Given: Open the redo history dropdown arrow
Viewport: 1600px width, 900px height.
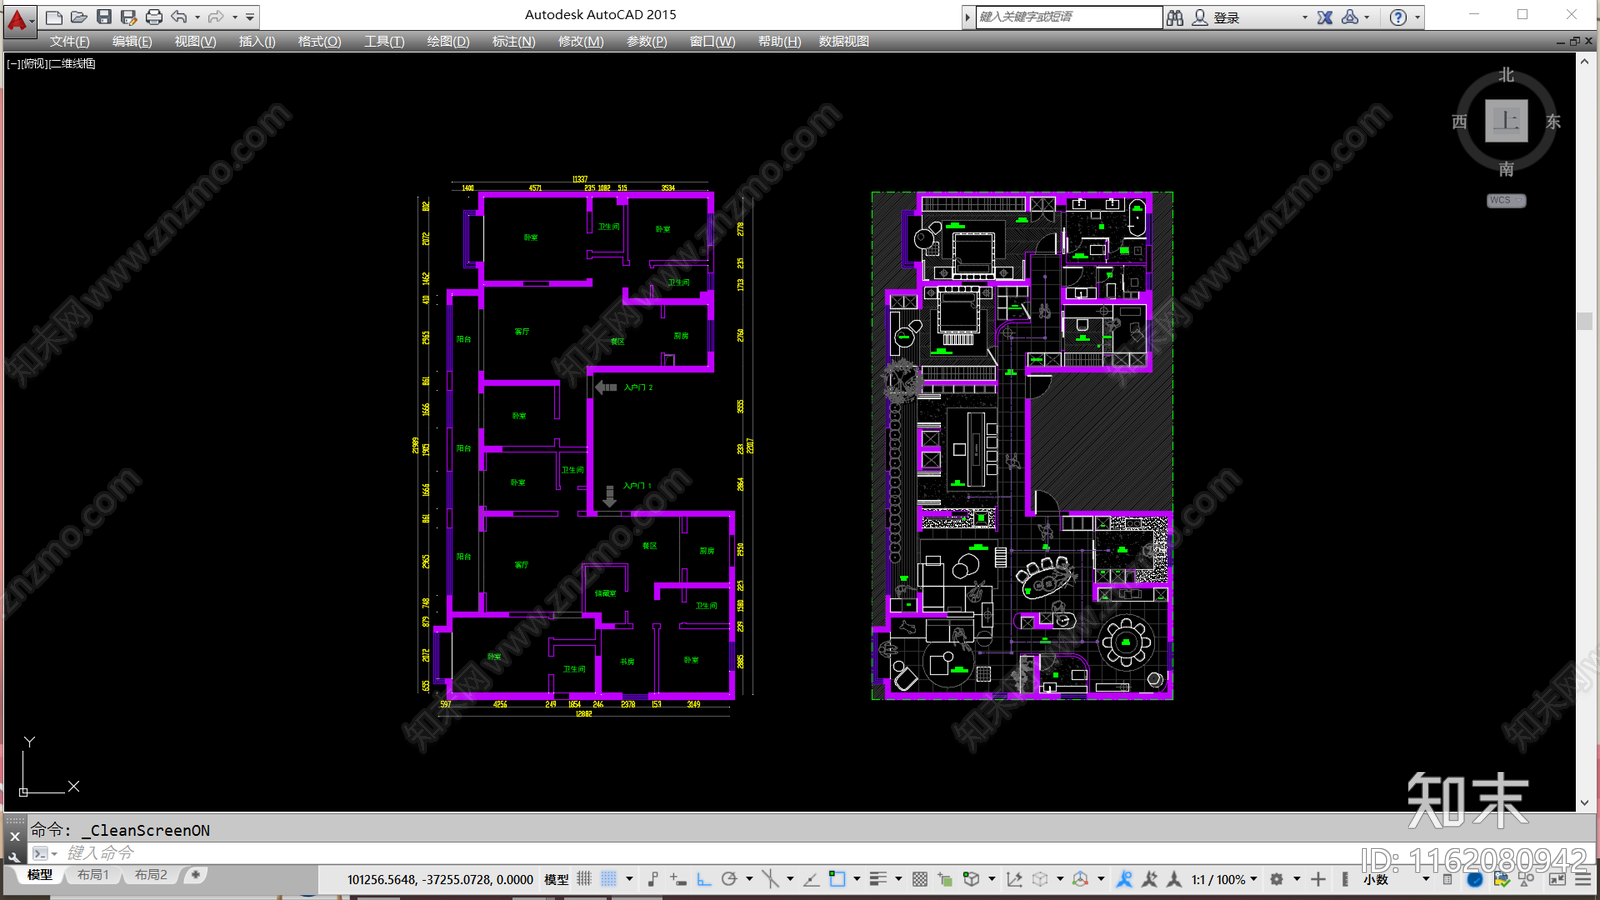Looking at the screenshot, I should tap(235, 17).
